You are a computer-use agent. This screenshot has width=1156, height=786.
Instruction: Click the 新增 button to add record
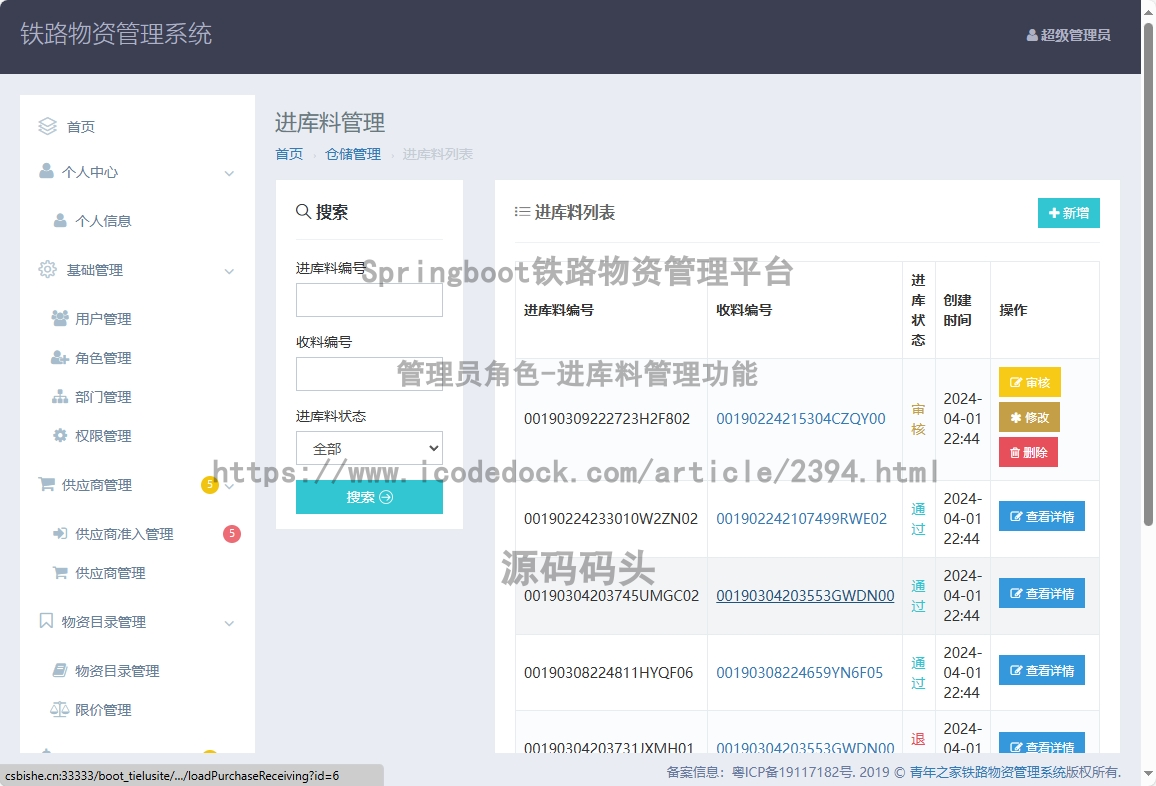(1068, 213)
